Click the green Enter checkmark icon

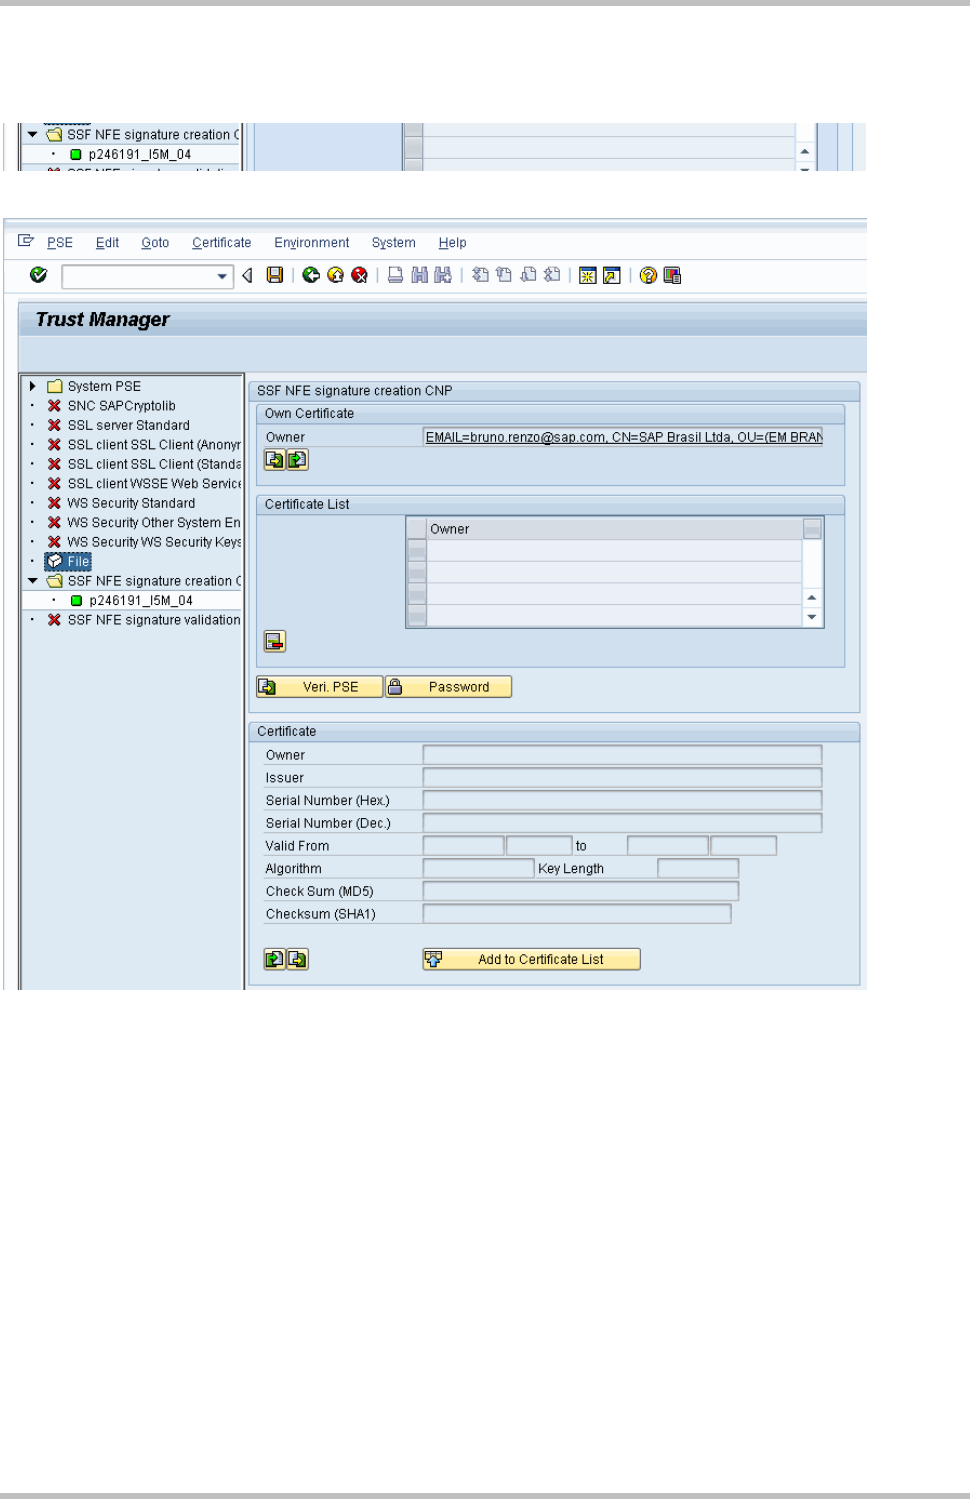click(39, 275)
